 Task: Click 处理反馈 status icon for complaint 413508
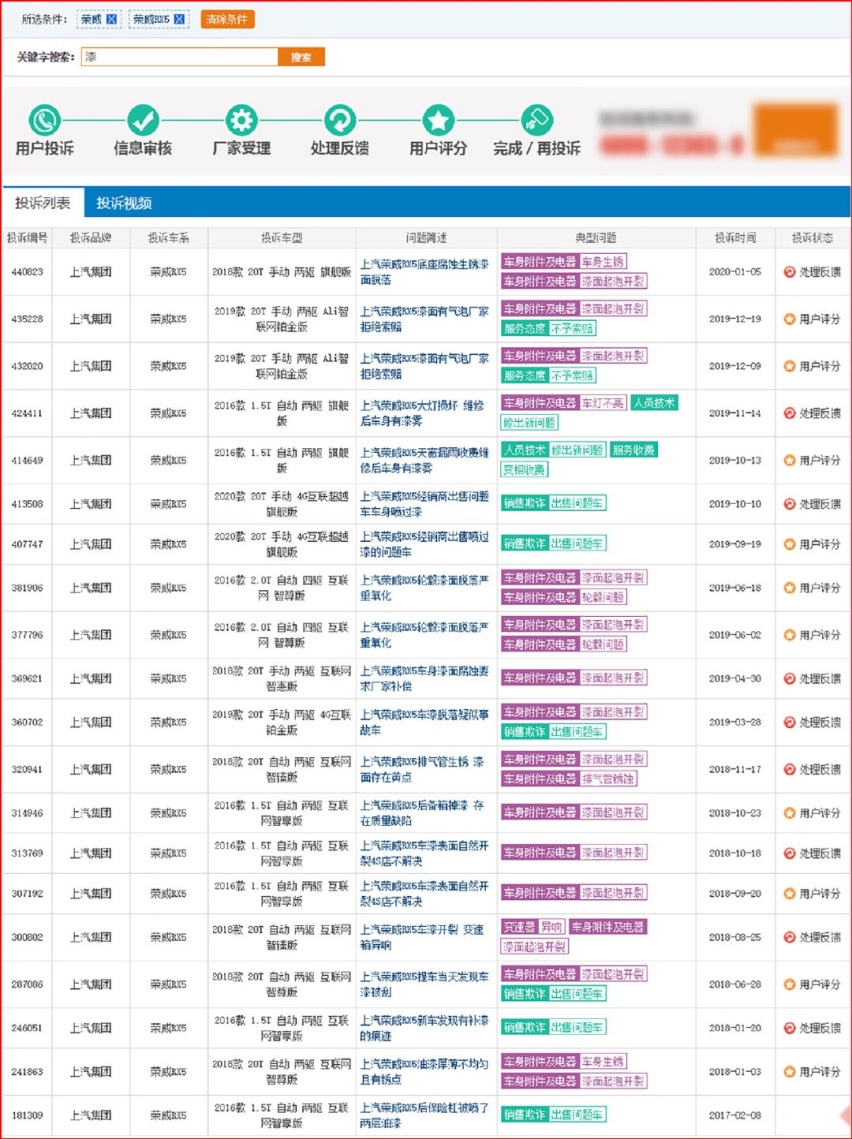click(x=790, y=503)
